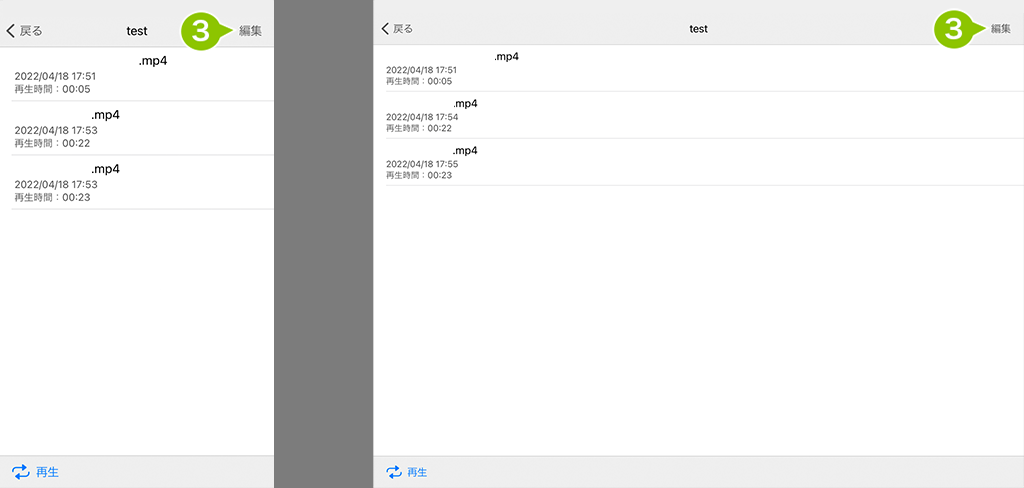The height and width of the screenshot is (488, 1024).
Task: Tap 再生 label in the right panel
Action: pyautogui.click(x=417, y=472)
